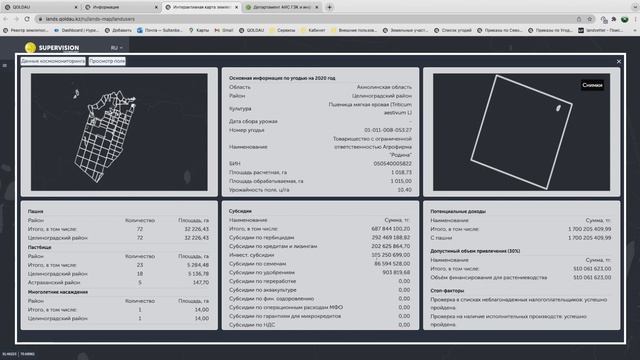Open the QOLDAU bookmark
The width and height of the screenshot is (640, 360).
251,30
